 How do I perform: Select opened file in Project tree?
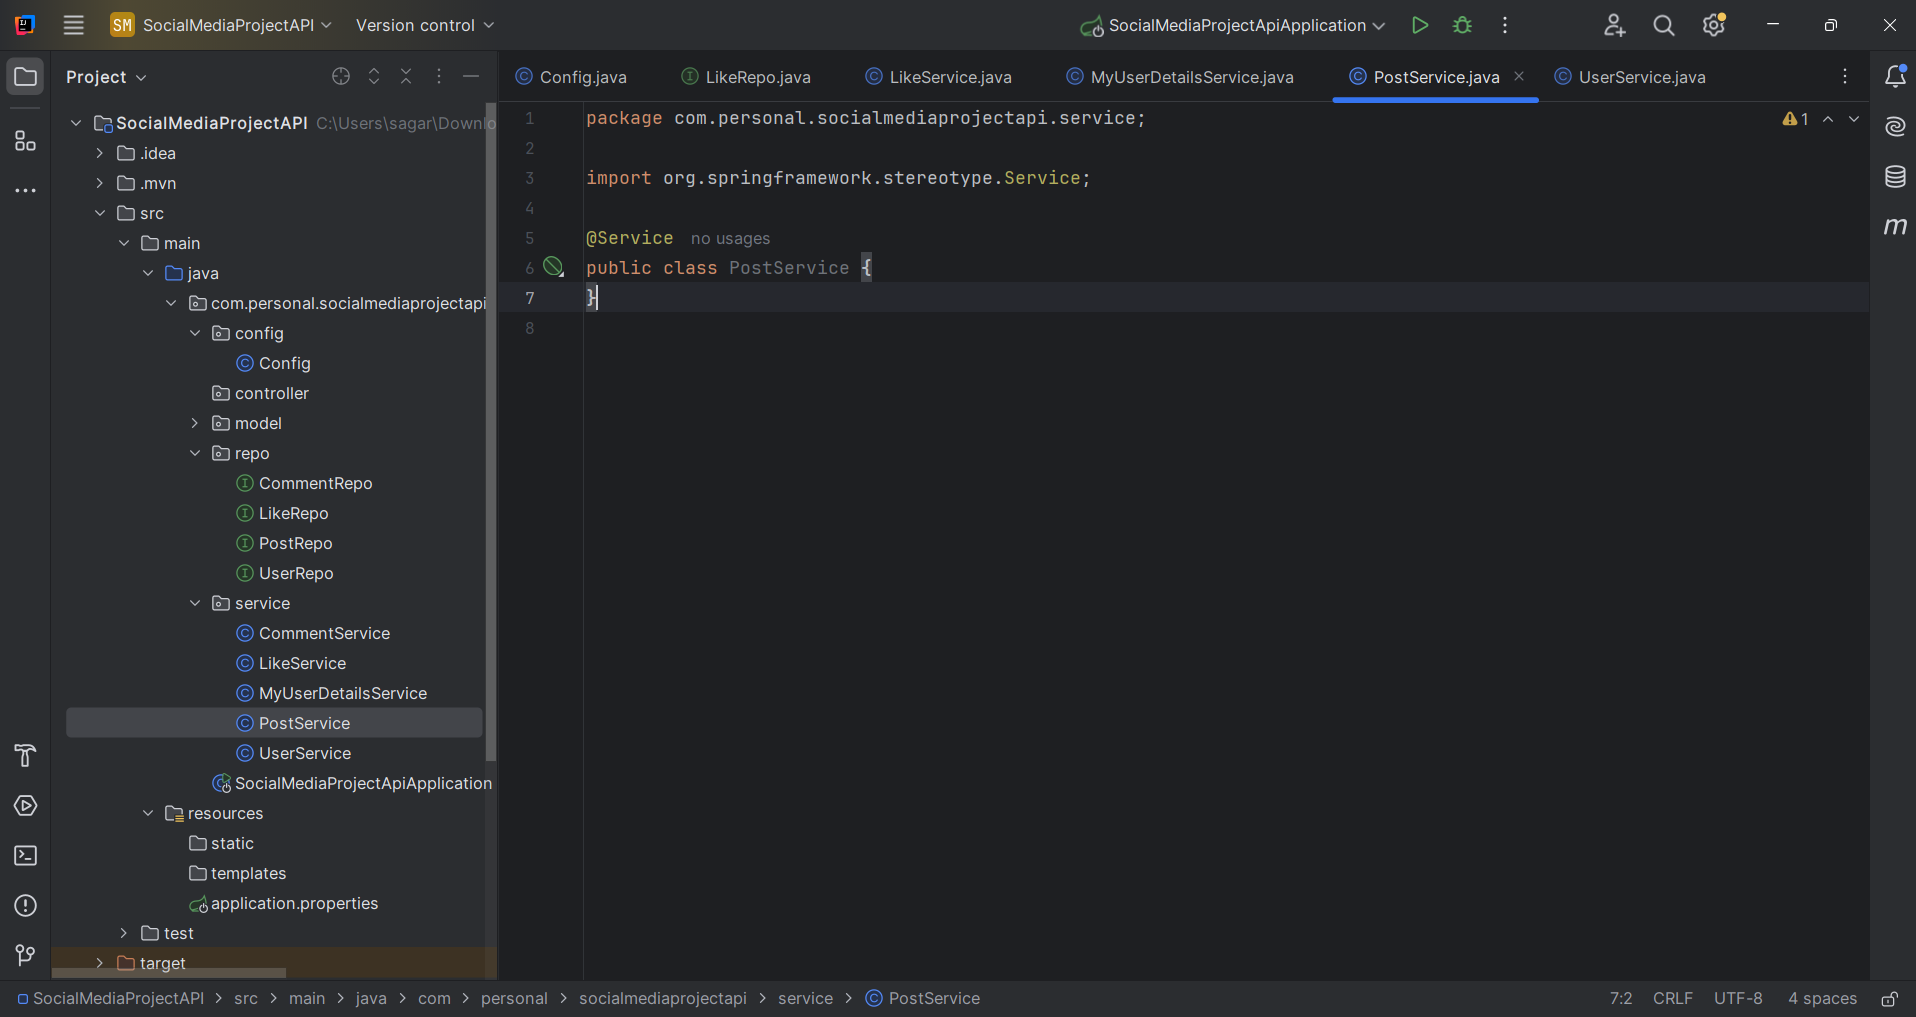(x=341, y=77)
